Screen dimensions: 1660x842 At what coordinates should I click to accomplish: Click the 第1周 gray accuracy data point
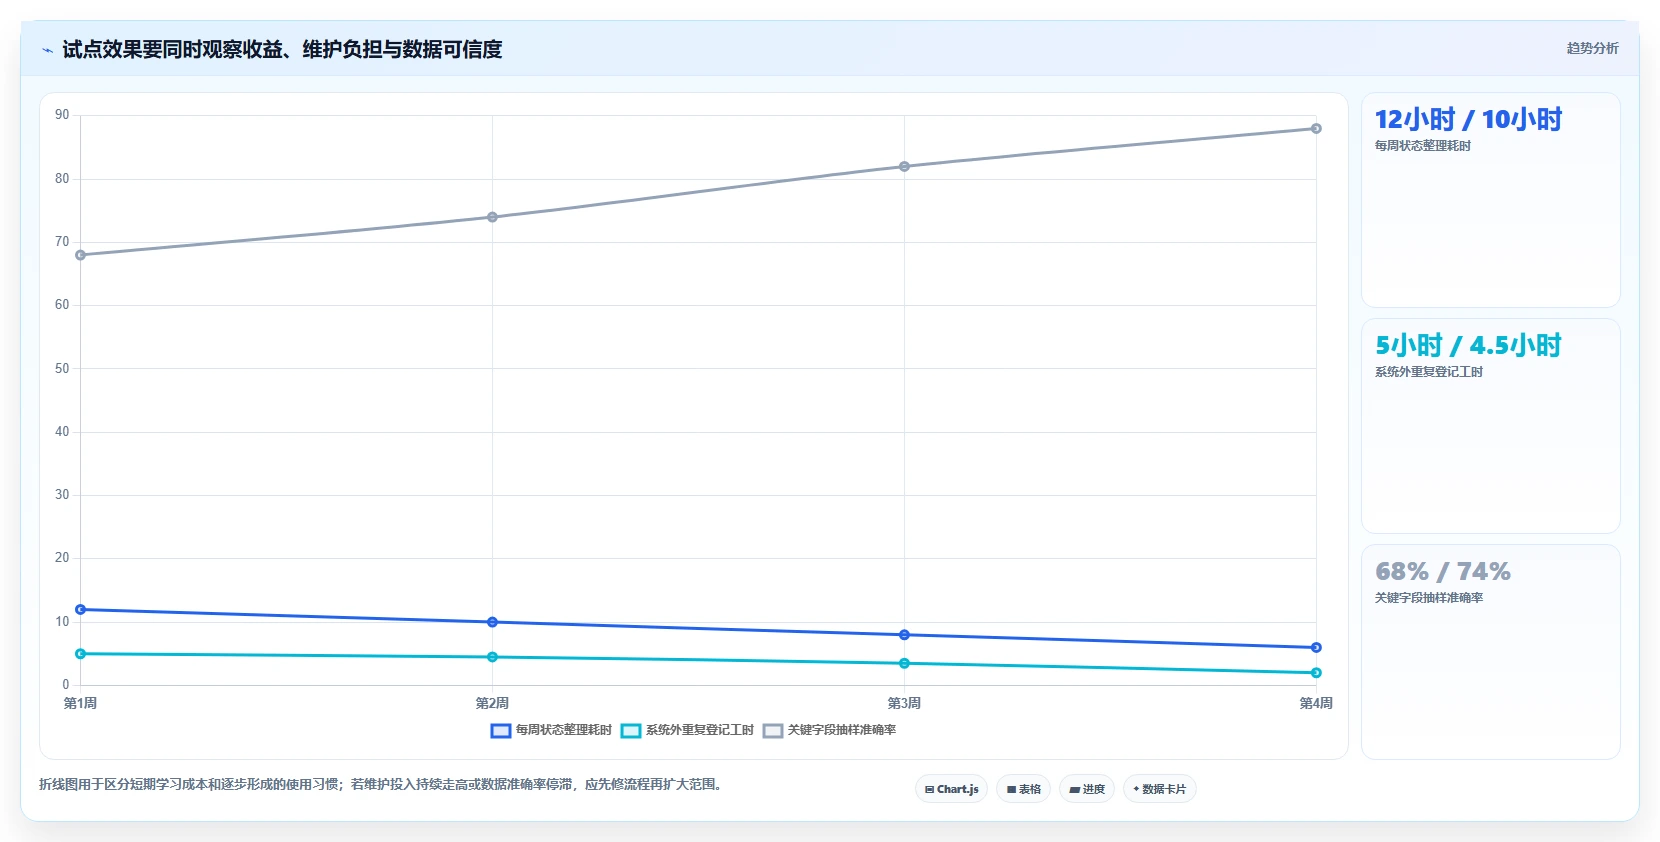point(81,255)
